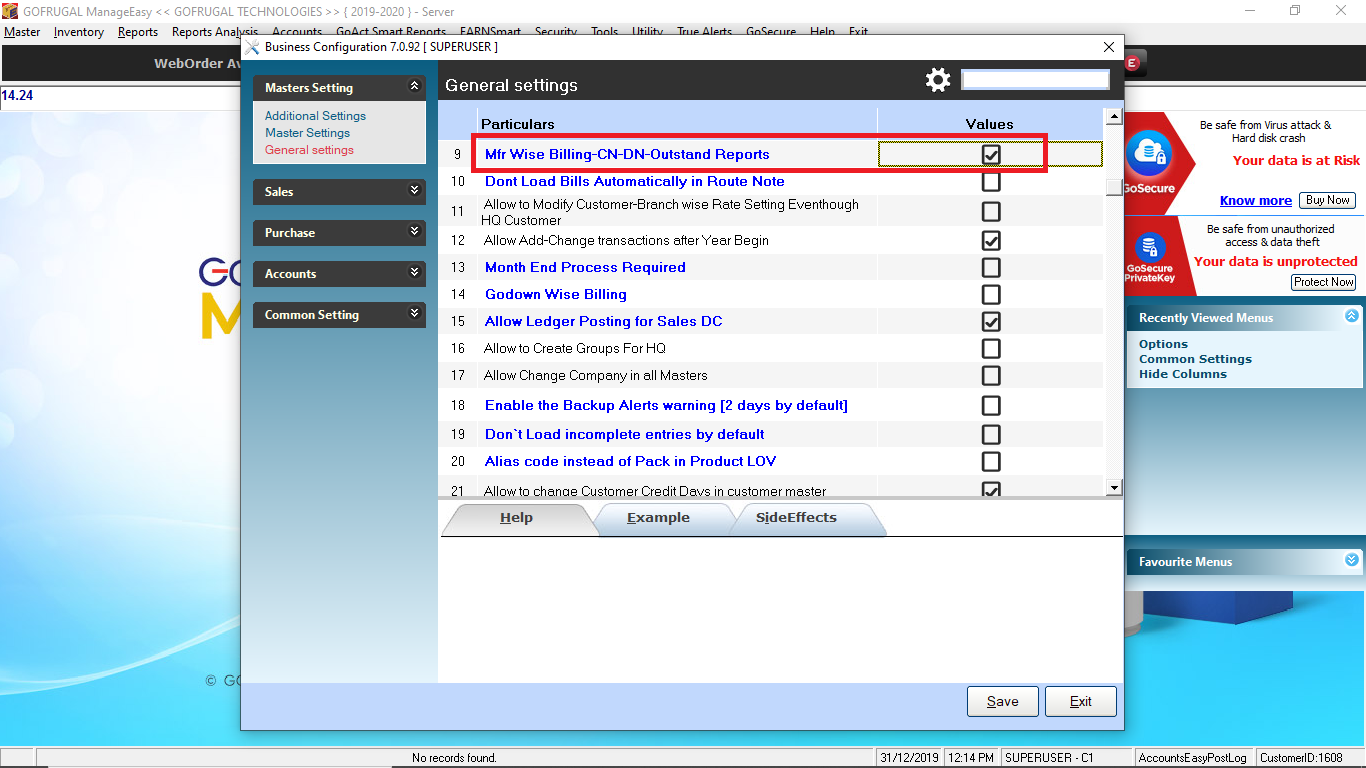This screenshot has height=768, width=1366.
Task: Switch to the SideEffects tab
Action: point(796,518)
